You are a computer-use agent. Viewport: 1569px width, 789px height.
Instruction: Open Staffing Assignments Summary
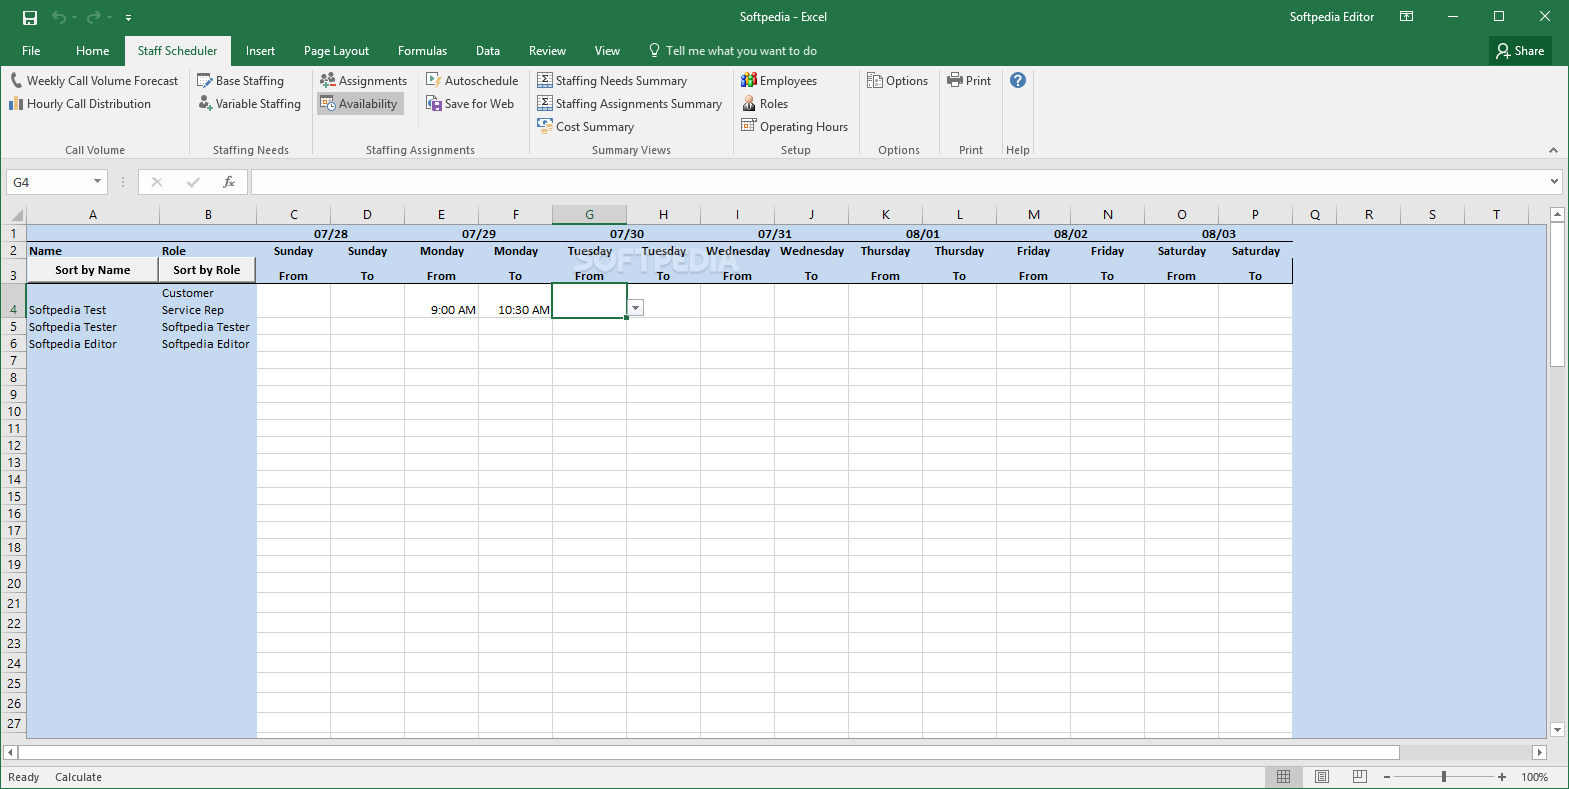[x=629, y=104]
